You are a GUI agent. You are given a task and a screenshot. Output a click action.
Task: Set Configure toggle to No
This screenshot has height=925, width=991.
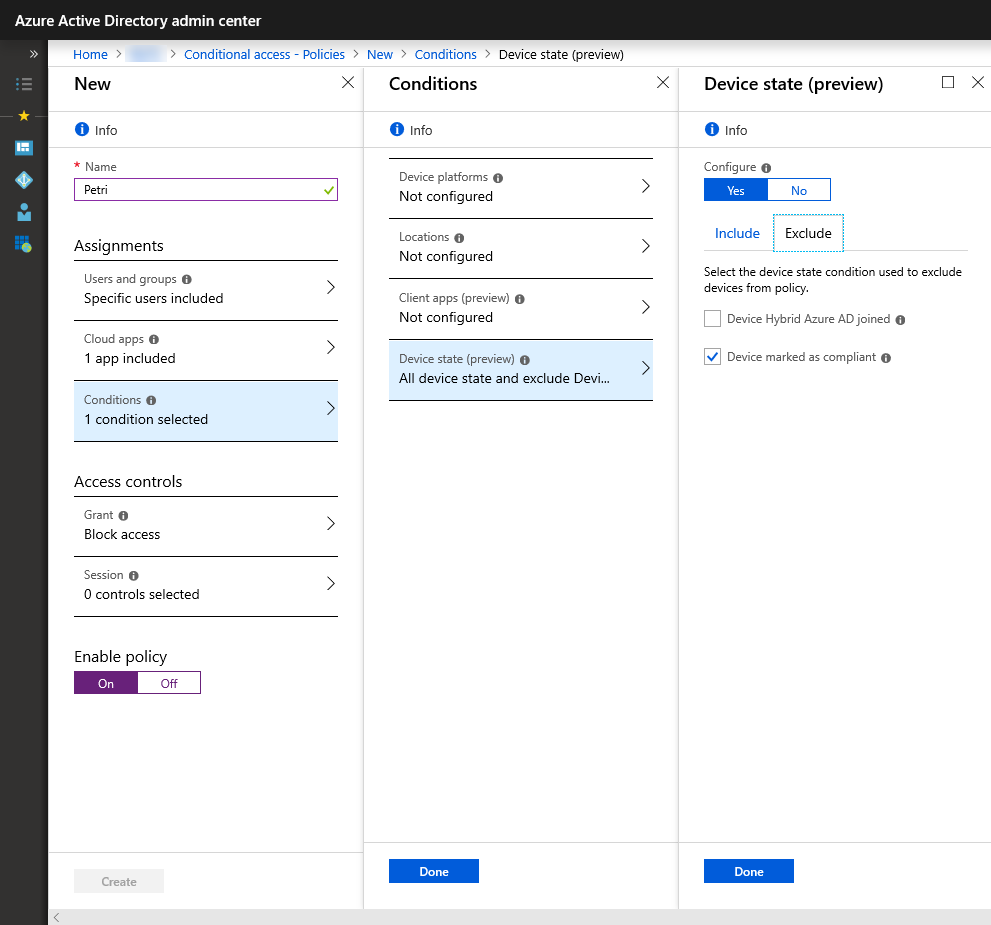pos(798,189)
